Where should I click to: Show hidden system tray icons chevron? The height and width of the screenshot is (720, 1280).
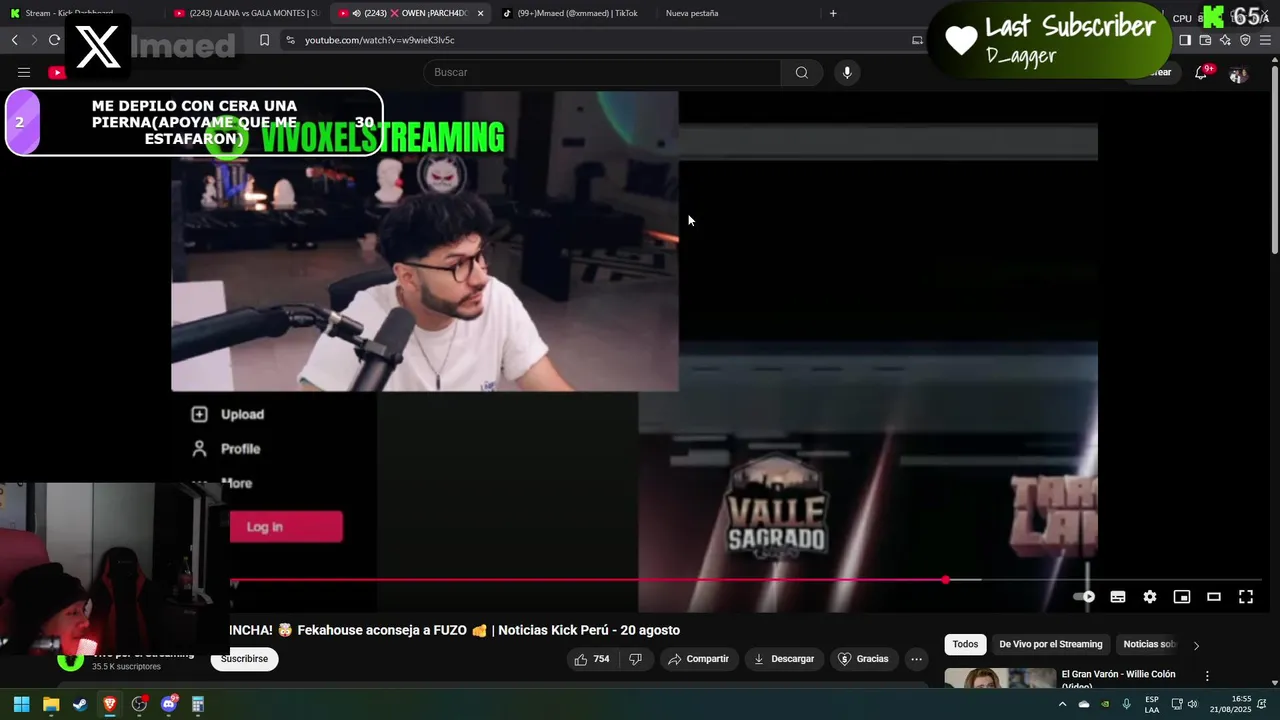1062,704
